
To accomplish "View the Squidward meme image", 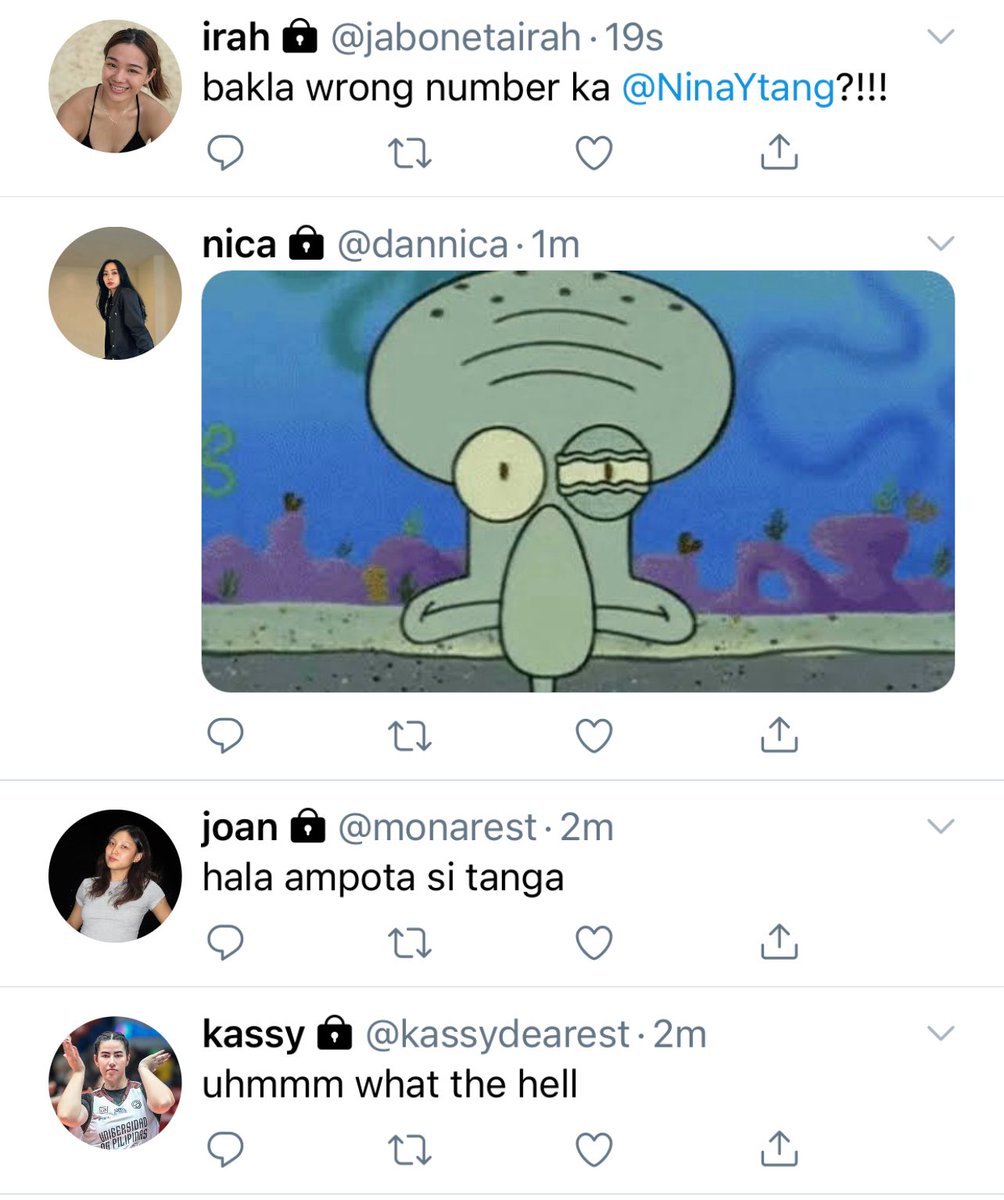I will click(x=578, y=481).
